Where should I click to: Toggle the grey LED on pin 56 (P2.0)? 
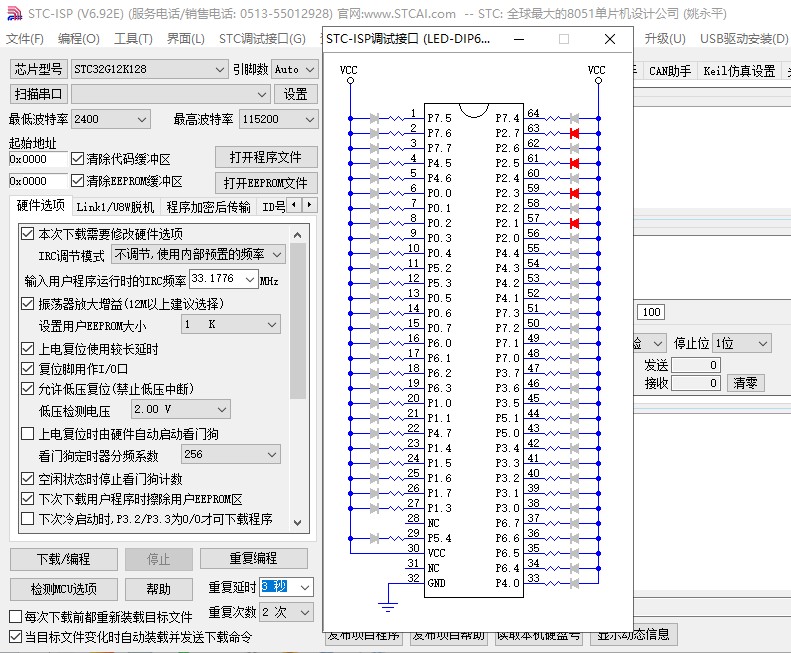coord(574,238)
